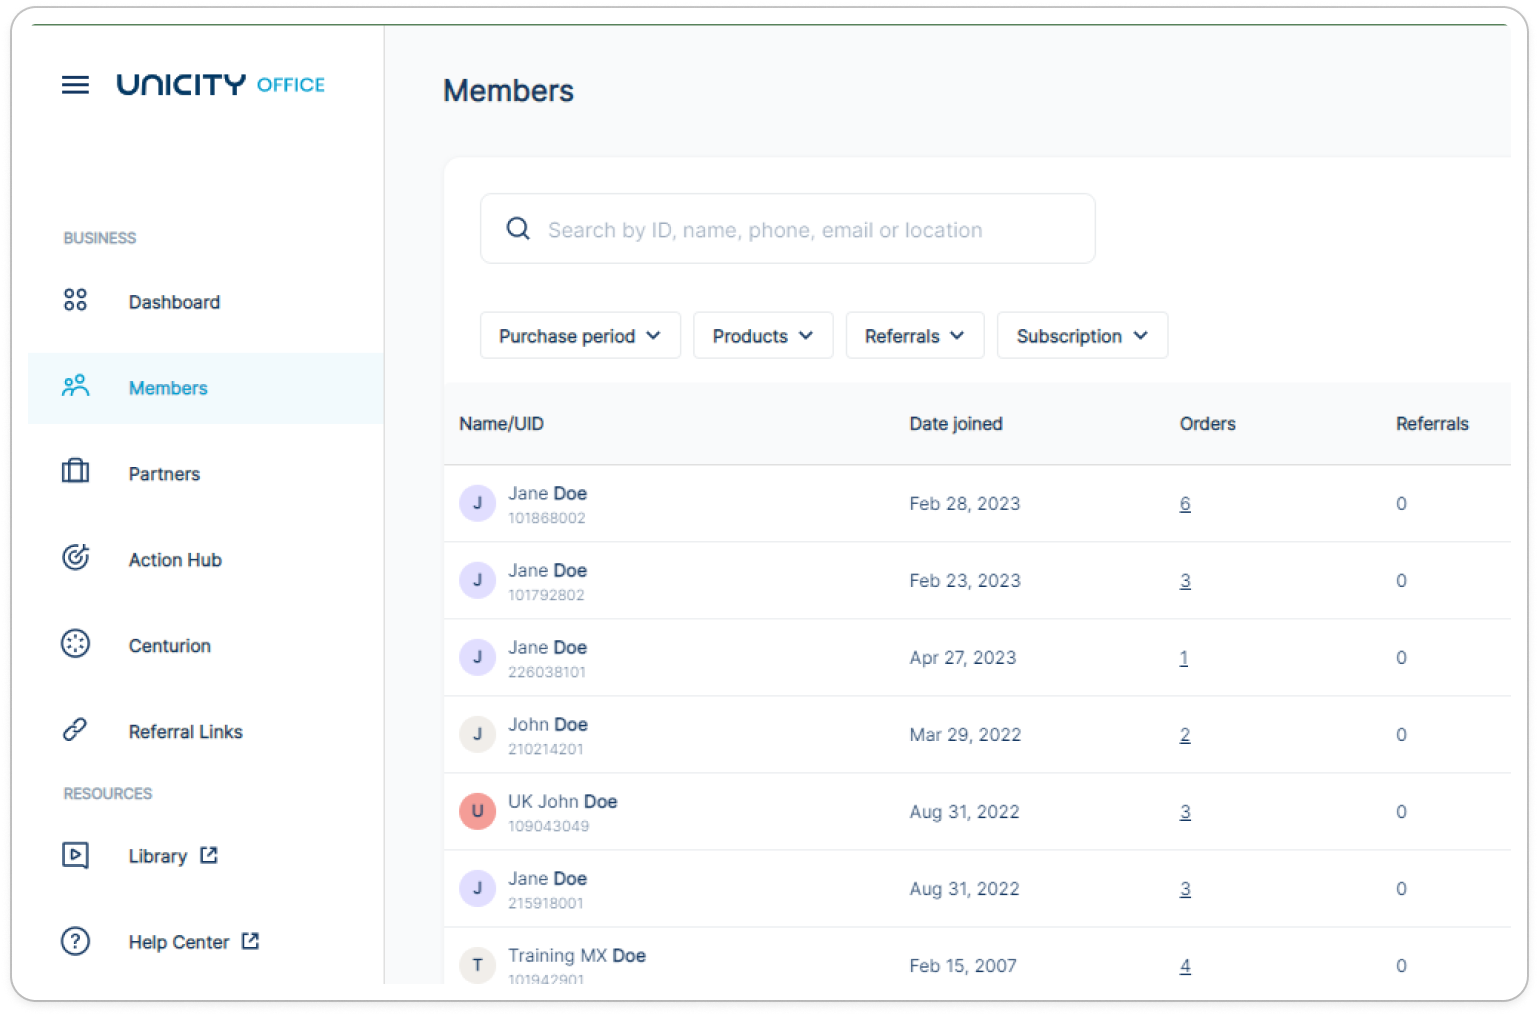The height and width of the screenshot is (1016, 1539).
Task: Go to Centurion in the sidebar
Action: [169, 646]
